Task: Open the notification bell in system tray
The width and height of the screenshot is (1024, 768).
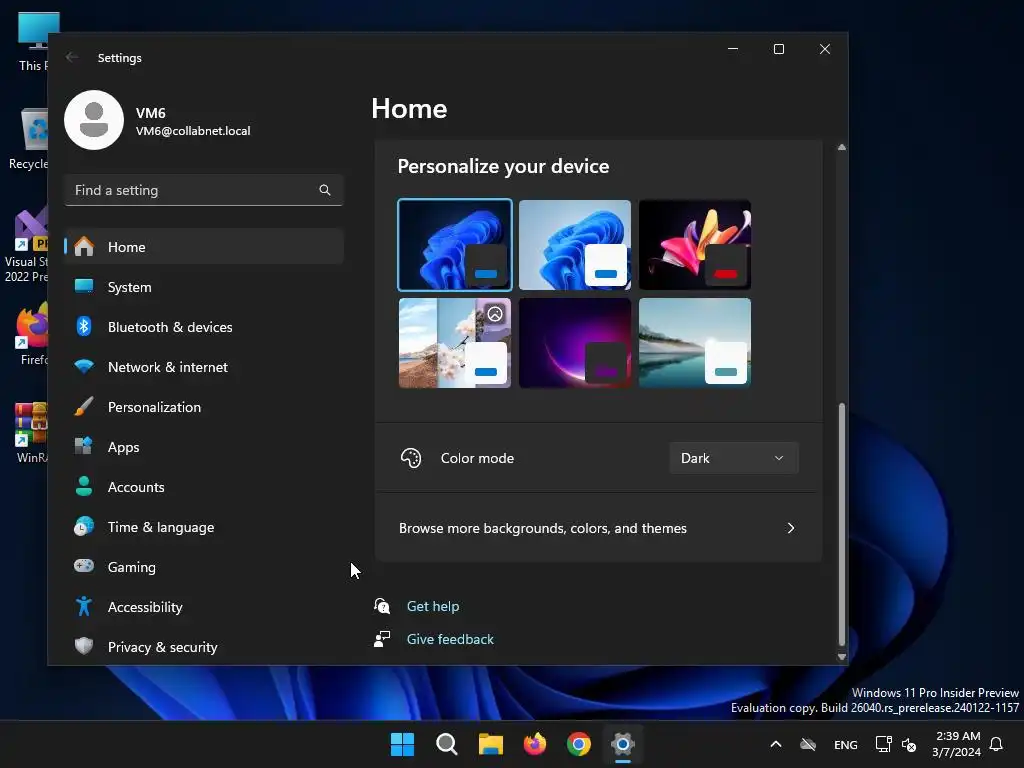Action: (x=996, y=744)
